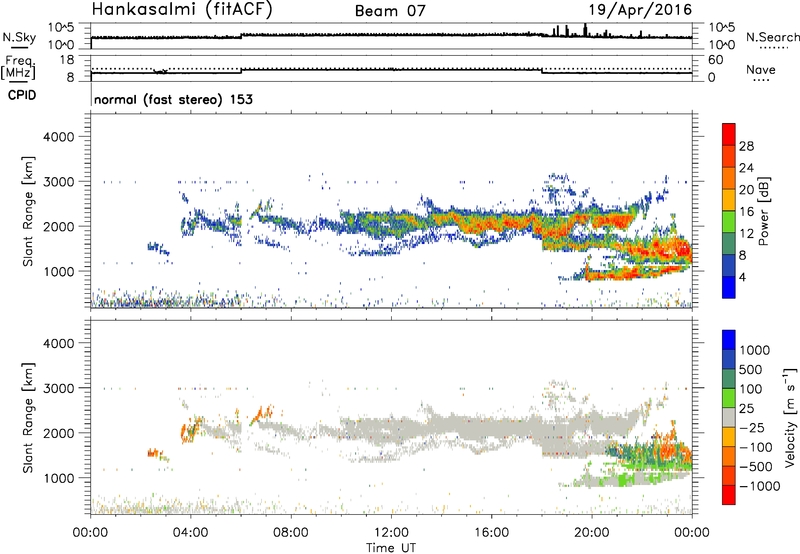Click the '60' tick on Nave axis
The image size is (800, 554).
click(x=716, y=60)
